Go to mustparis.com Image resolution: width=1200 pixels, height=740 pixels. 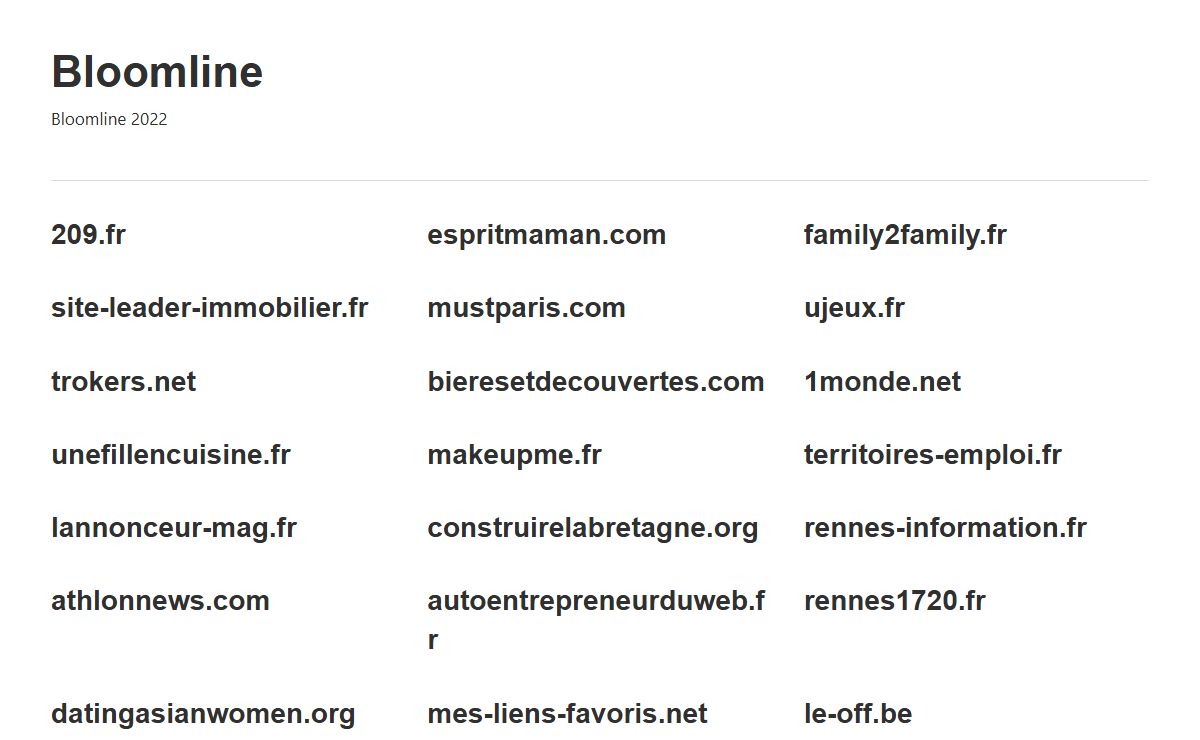pos(526,308)
